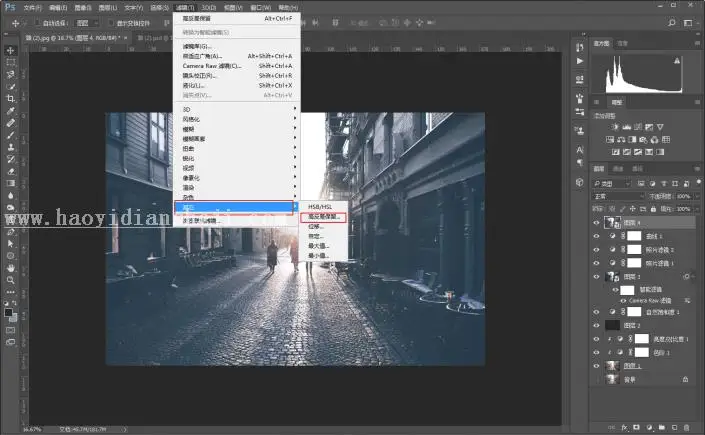Open the fill 100% dropdown arrow
This screenshot has height=435, width=705.
pyautogui.click(x=696, y=209)
